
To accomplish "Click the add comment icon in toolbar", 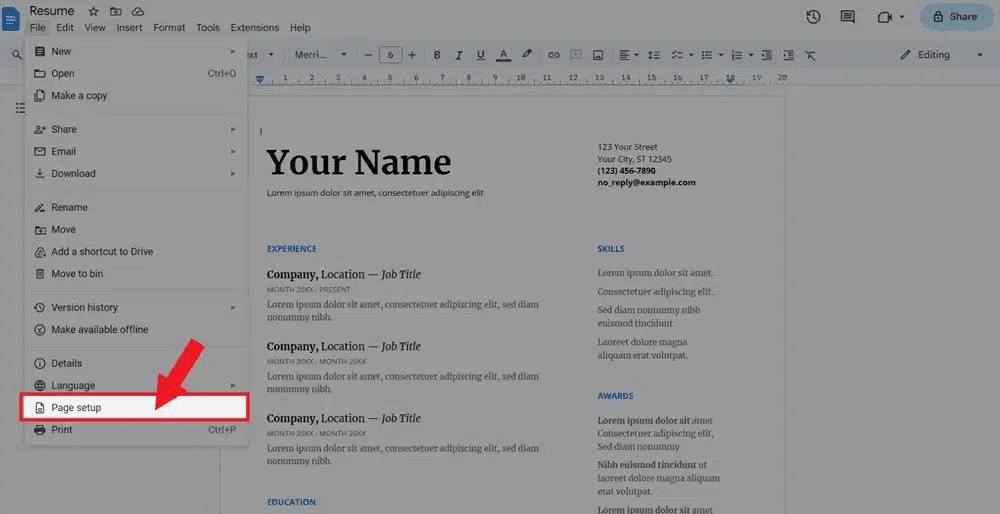I will [x=575, y=55].
